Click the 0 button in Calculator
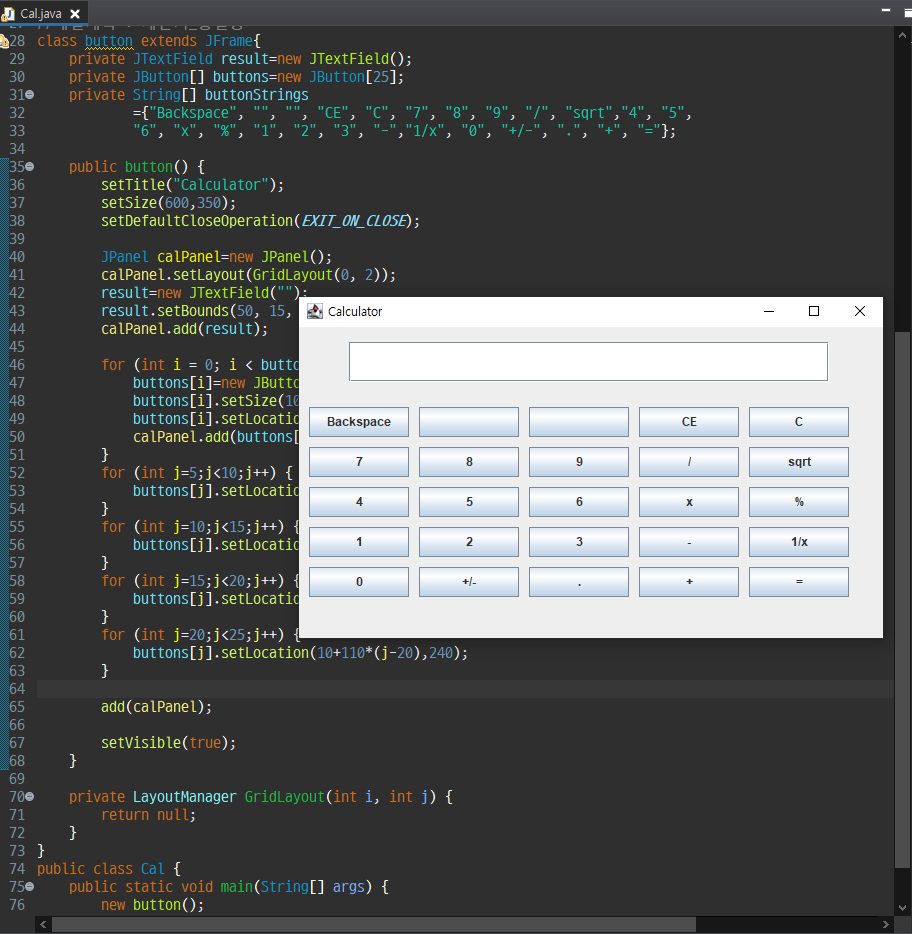912x934 pixels. click(x=359, y=581)
